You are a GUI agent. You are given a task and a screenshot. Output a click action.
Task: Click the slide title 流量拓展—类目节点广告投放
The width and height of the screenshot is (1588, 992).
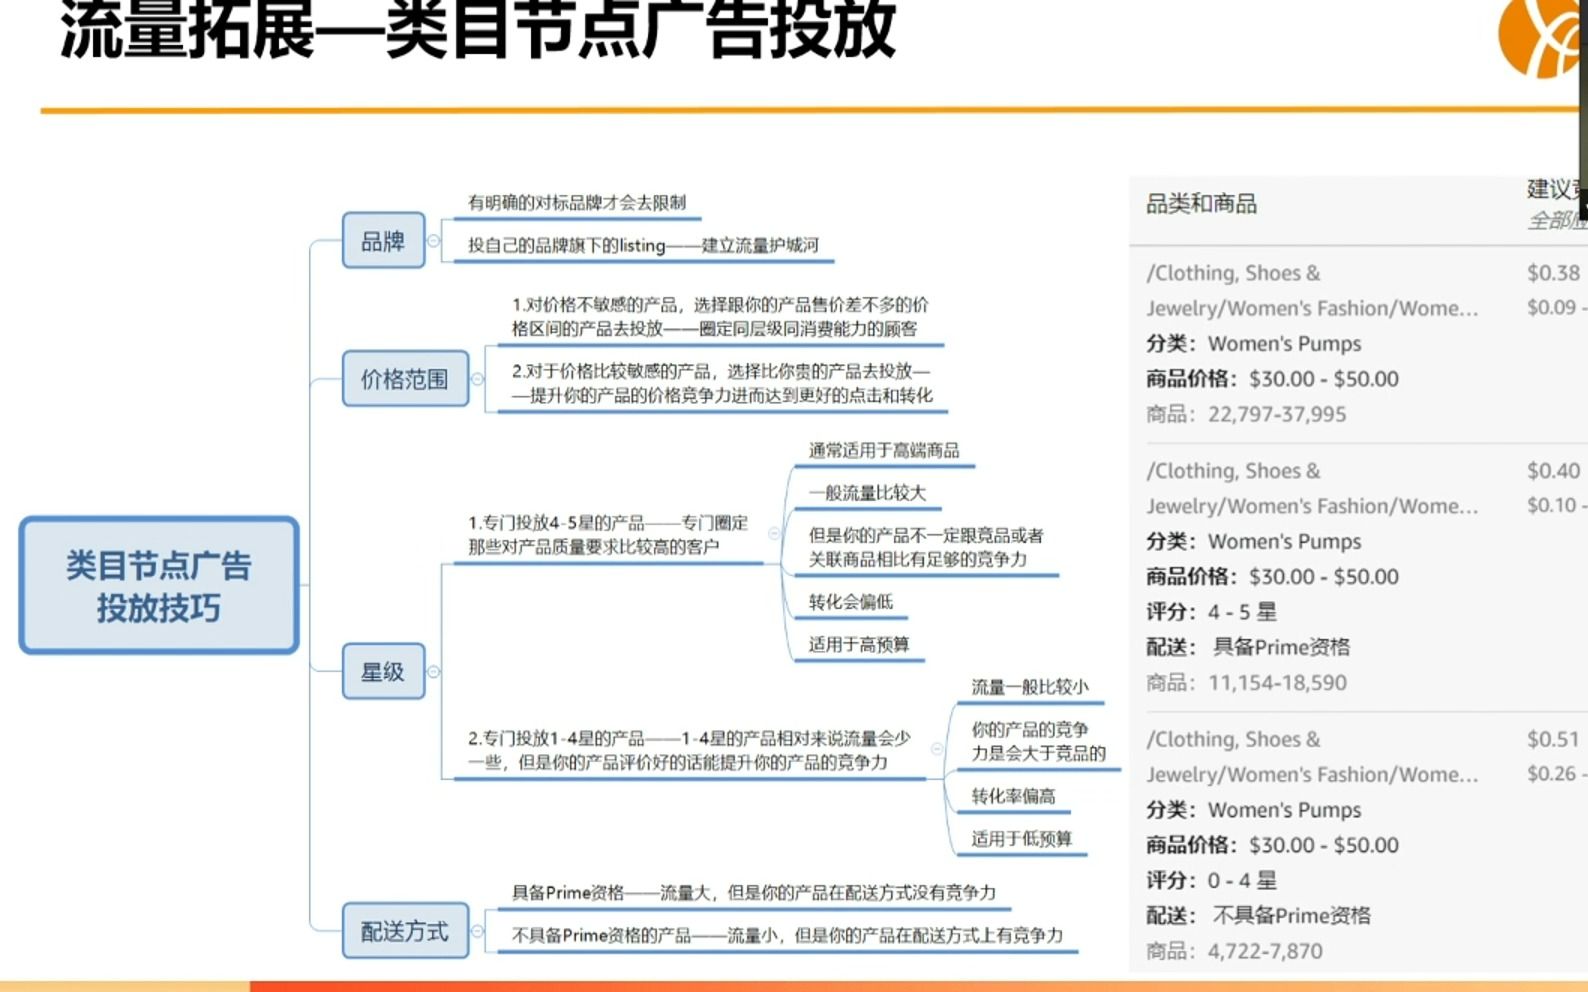(478, 28)
